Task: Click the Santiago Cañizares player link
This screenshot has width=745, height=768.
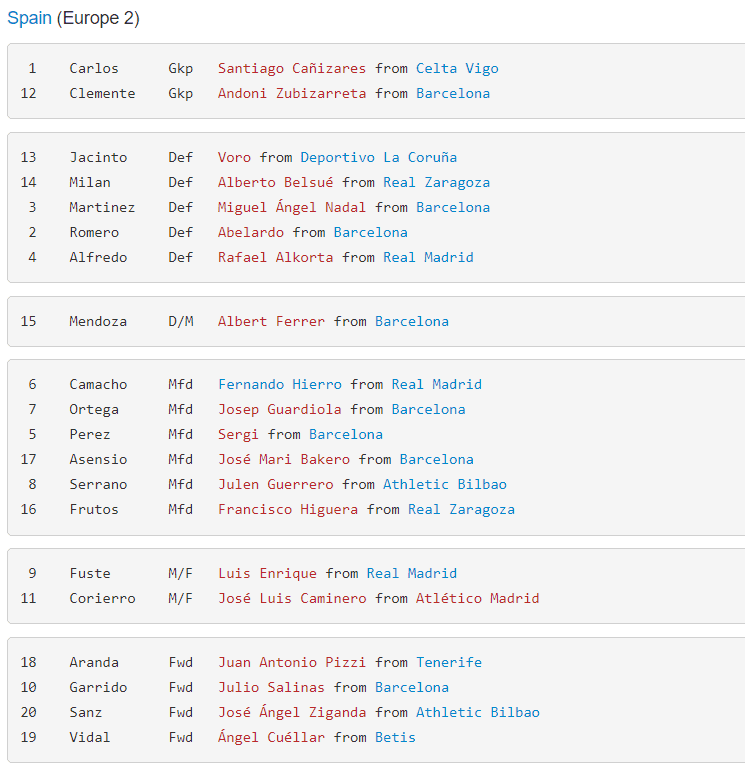Action: 292,68
